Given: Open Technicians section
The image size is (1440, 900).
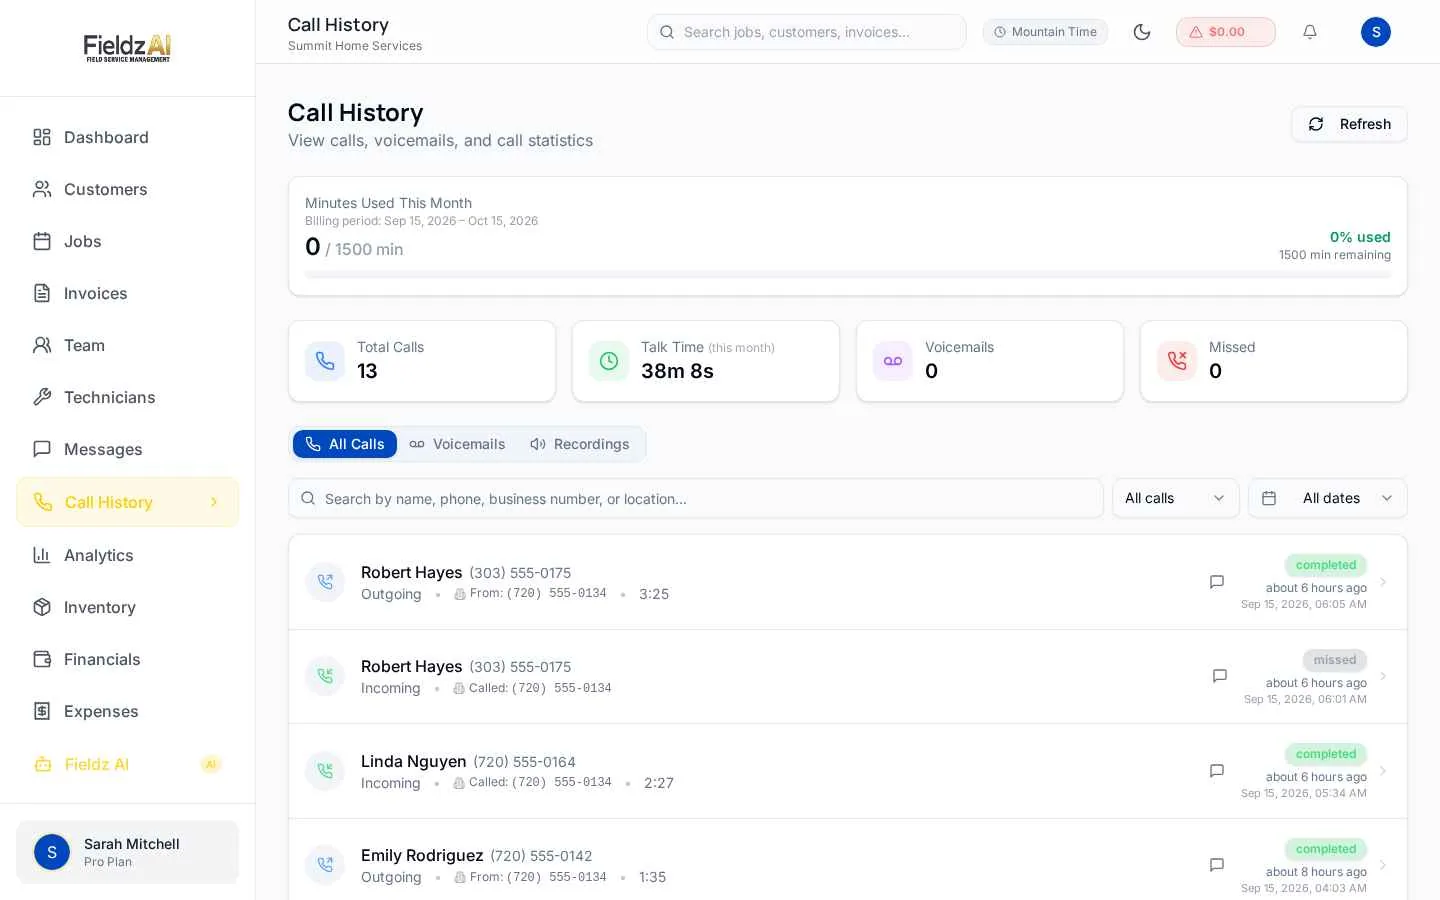Looking at the screenshot, I should pos(127,397).
